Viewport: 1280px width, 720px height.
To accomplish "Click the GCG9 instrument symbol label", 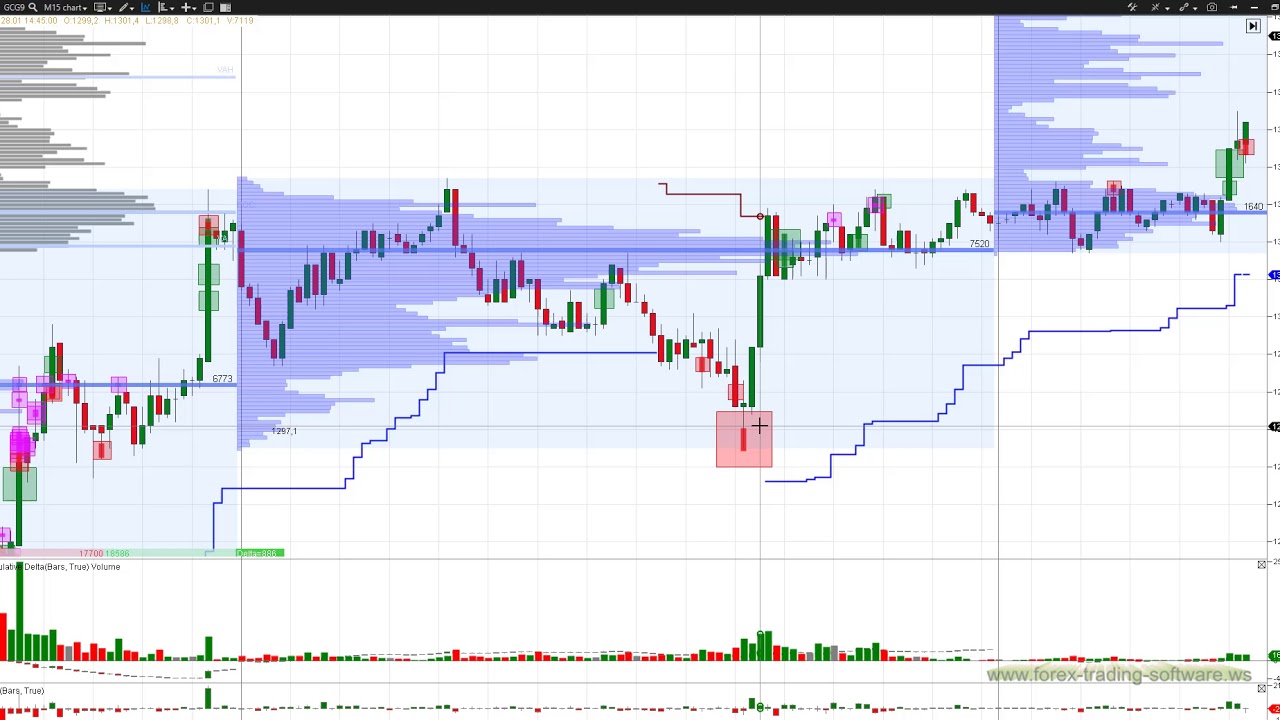I will click(14, 7).
